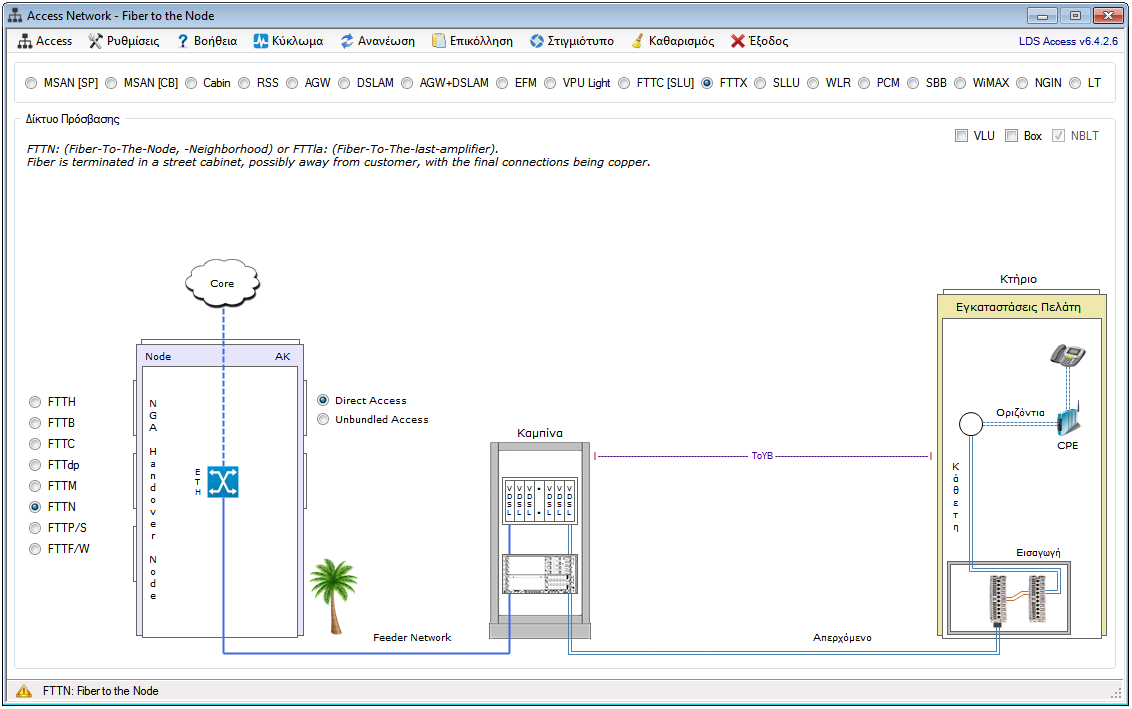Screen dimensions: 1132x709
Task: Click the desk telephone icon
Action: (1068, 355)
